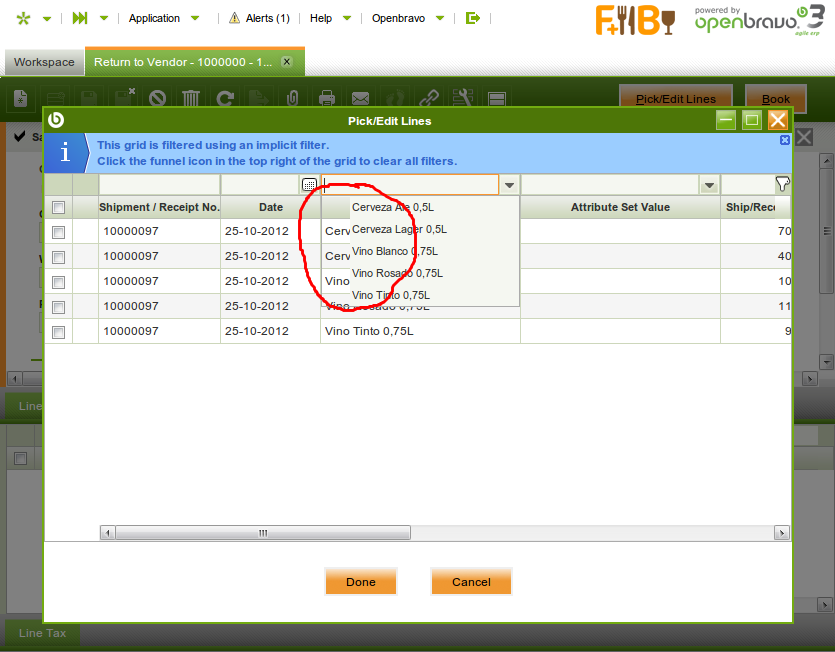Click the grid scrollbar right arrow
This screenshot has width=835, height=652.
[x=781, y=533]
